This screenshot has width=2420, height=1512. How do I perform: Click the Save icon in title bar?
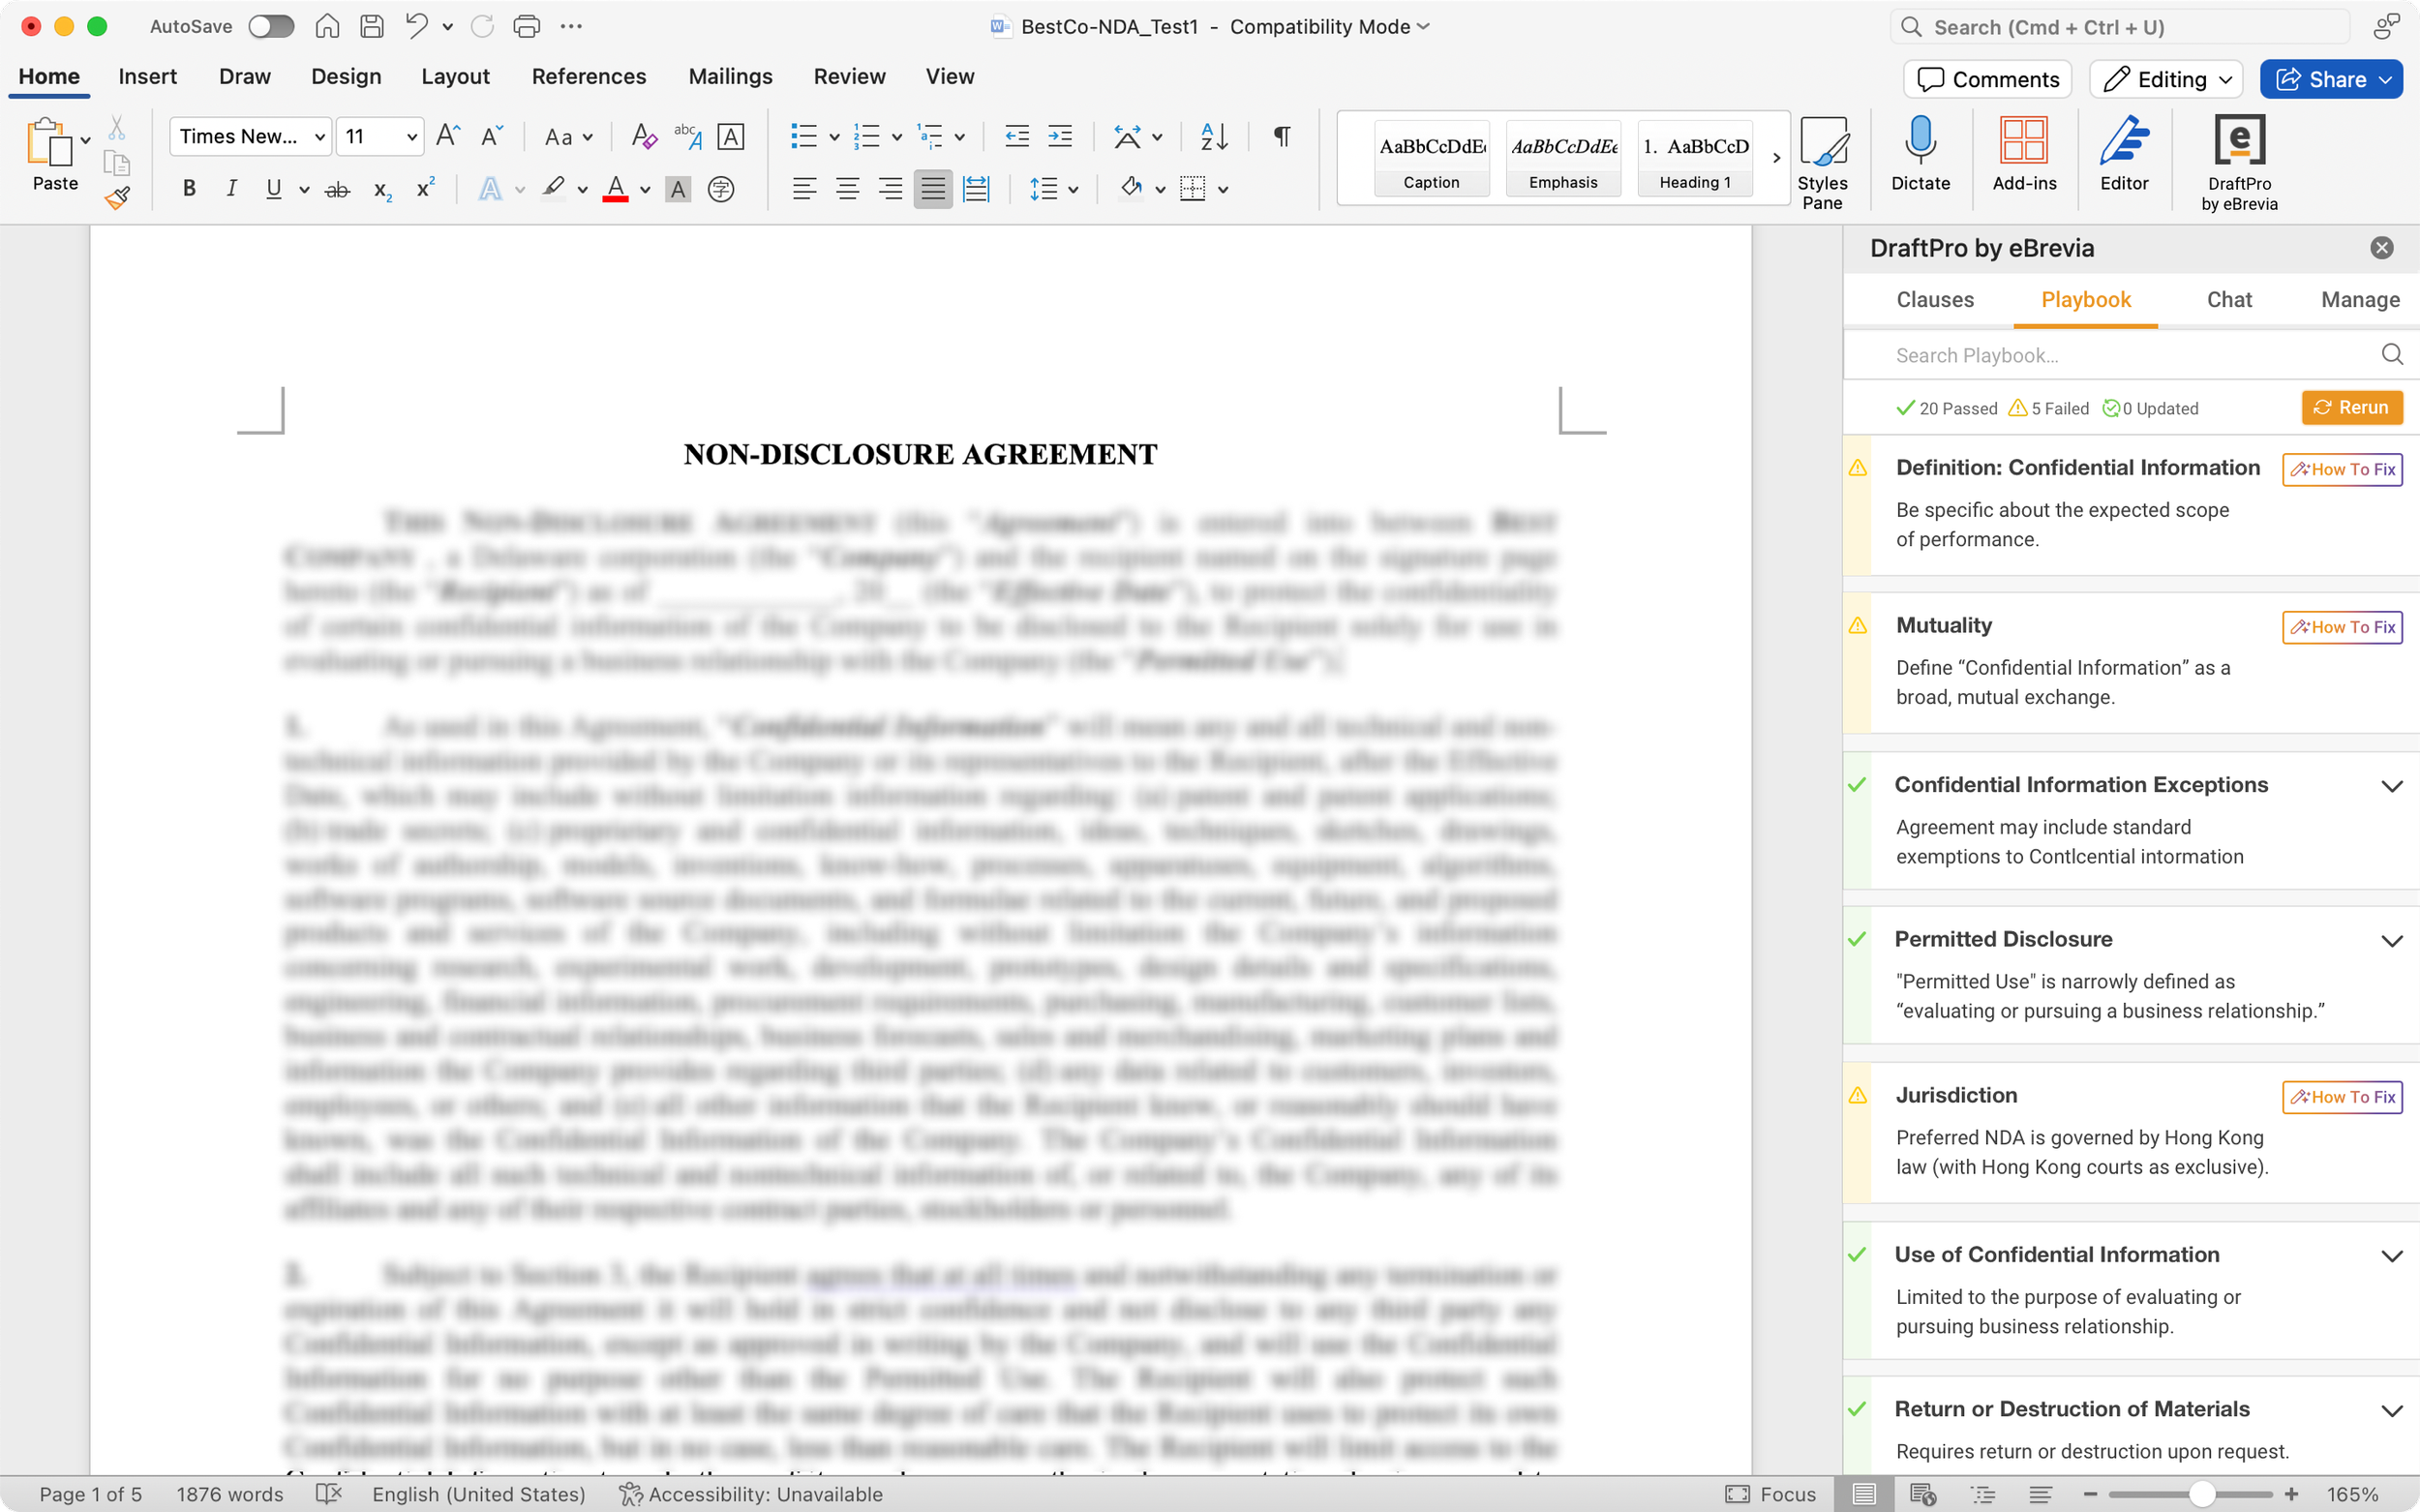point(372,26)
